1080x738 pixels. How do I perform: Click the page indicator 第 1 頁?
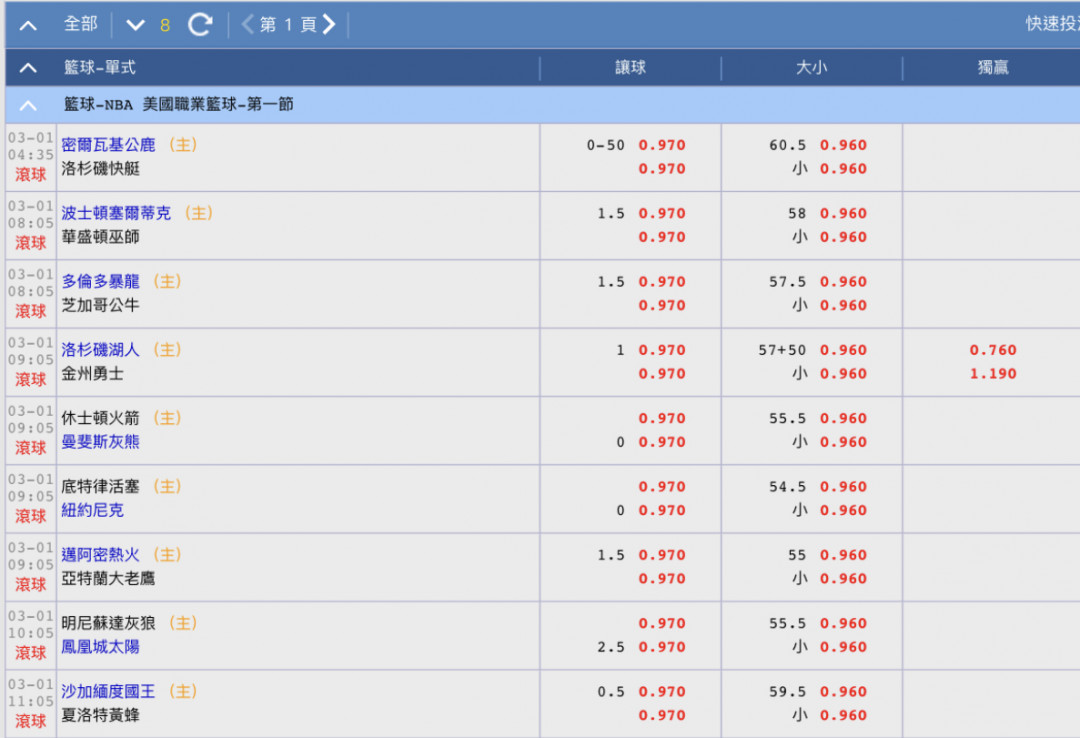[x=288, y=25]
